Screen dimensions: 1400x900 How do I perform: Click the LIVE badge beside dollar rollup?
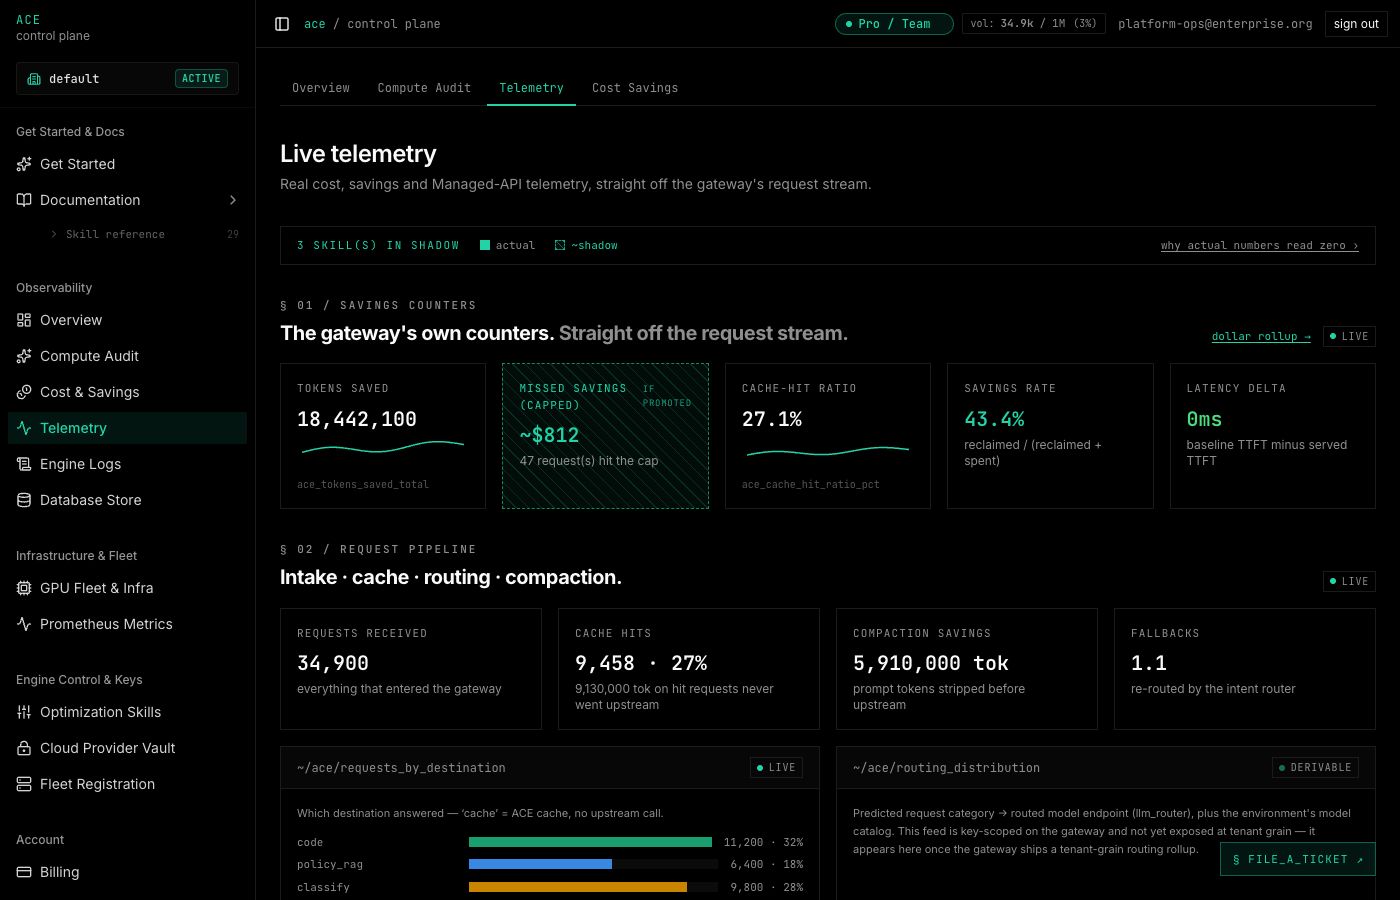[x=1349, y=336]
